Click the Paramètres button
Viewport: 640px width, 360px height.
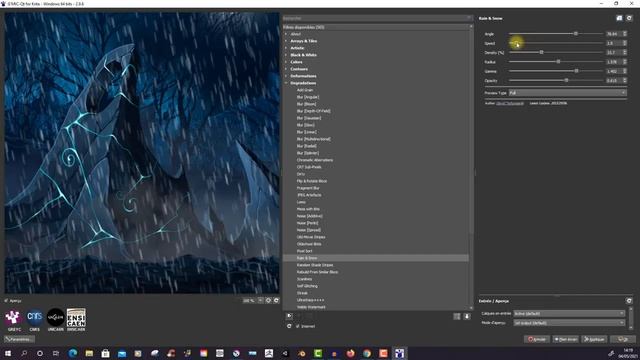(19, 339)
